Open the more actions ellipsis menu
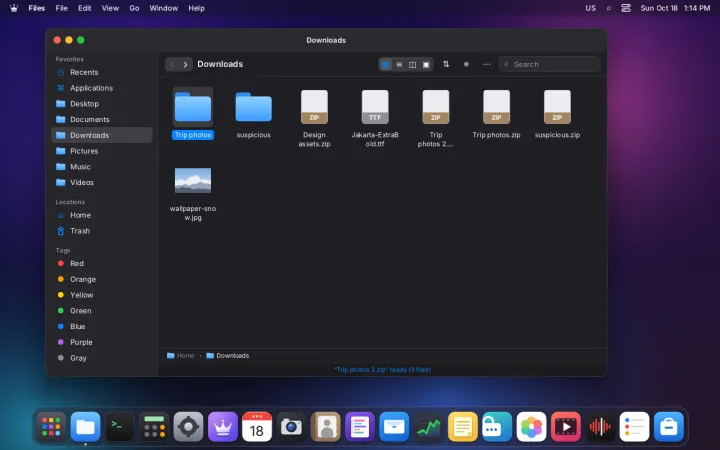720x450 pixels. coord(487,64)
